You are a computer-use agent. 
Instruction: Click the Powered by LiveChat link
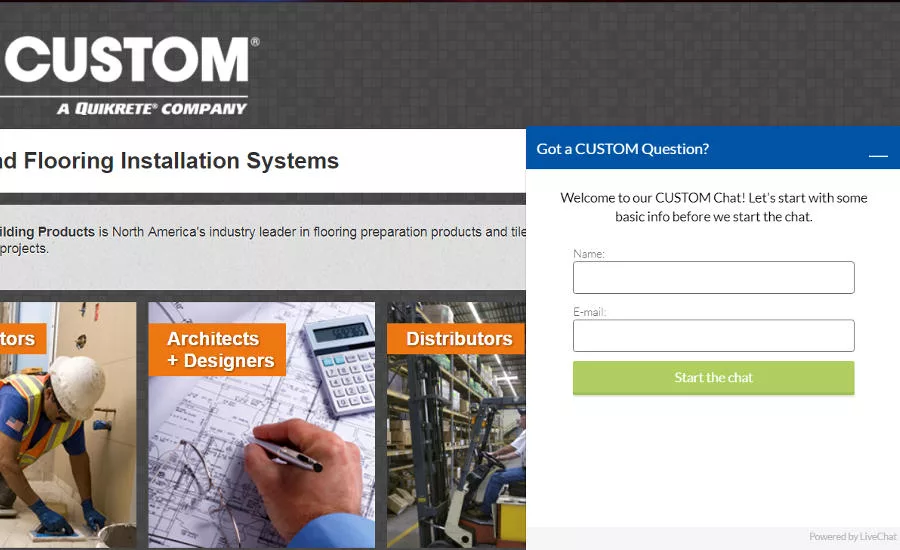[x=852, y=536]
